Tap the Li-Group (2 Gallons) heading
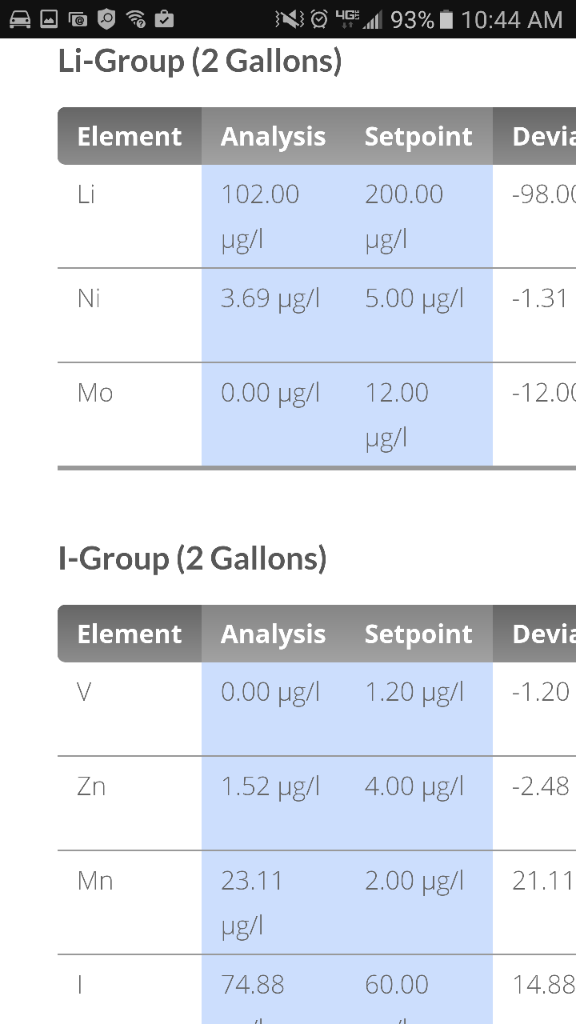Viewport: 576px width, 1024px height. (x=200, y=61)
